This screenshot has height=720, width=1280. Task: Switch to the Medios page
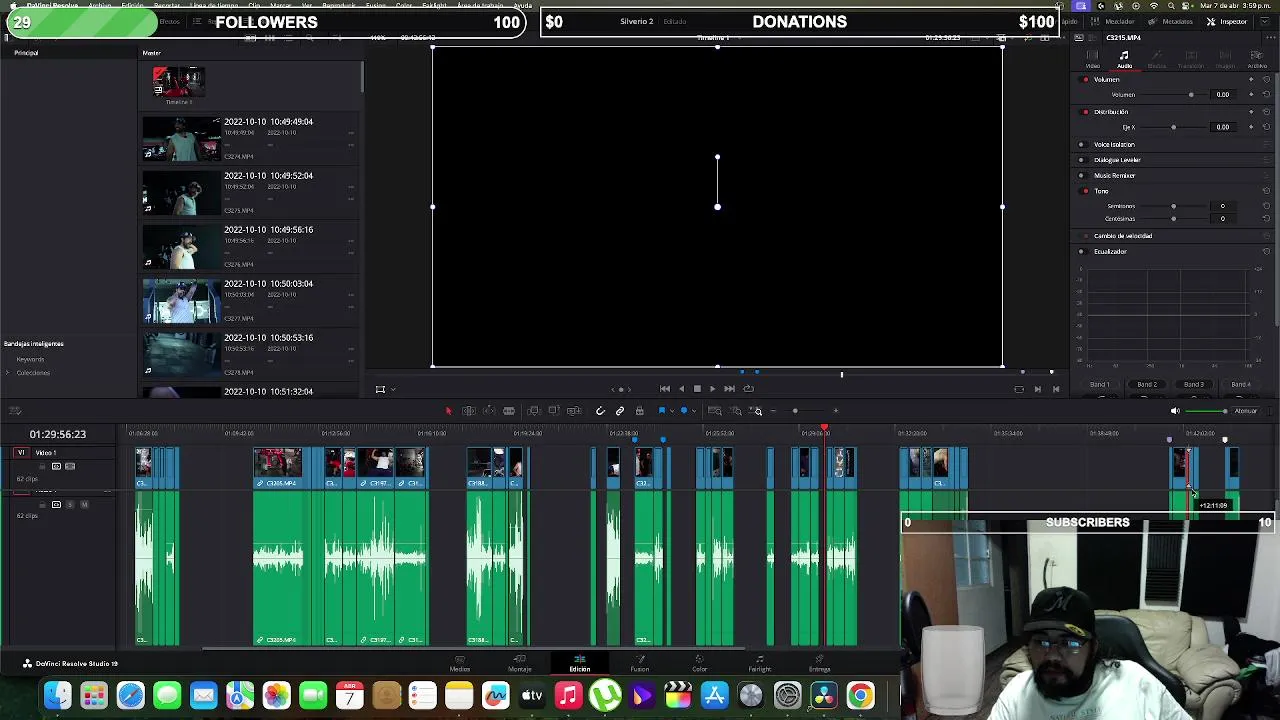pos(460,664)
